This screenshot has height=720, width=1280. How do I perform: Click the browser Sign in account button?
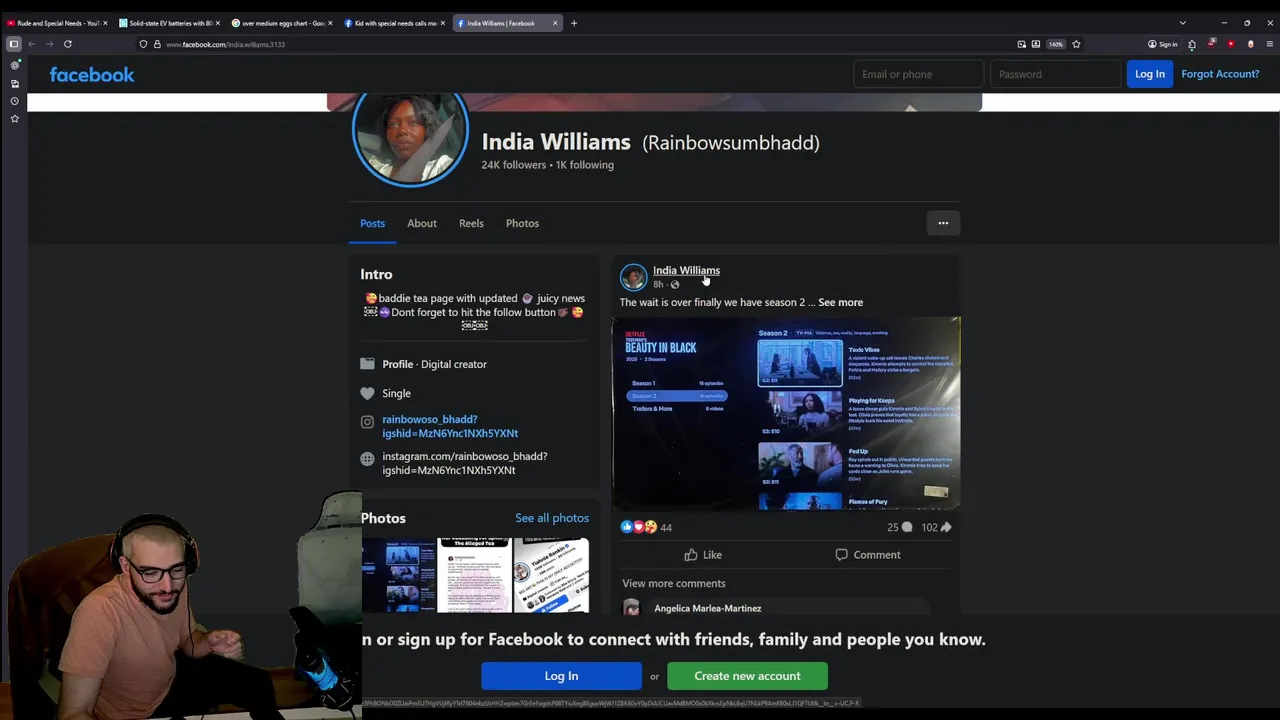(x=1163, y=44)
